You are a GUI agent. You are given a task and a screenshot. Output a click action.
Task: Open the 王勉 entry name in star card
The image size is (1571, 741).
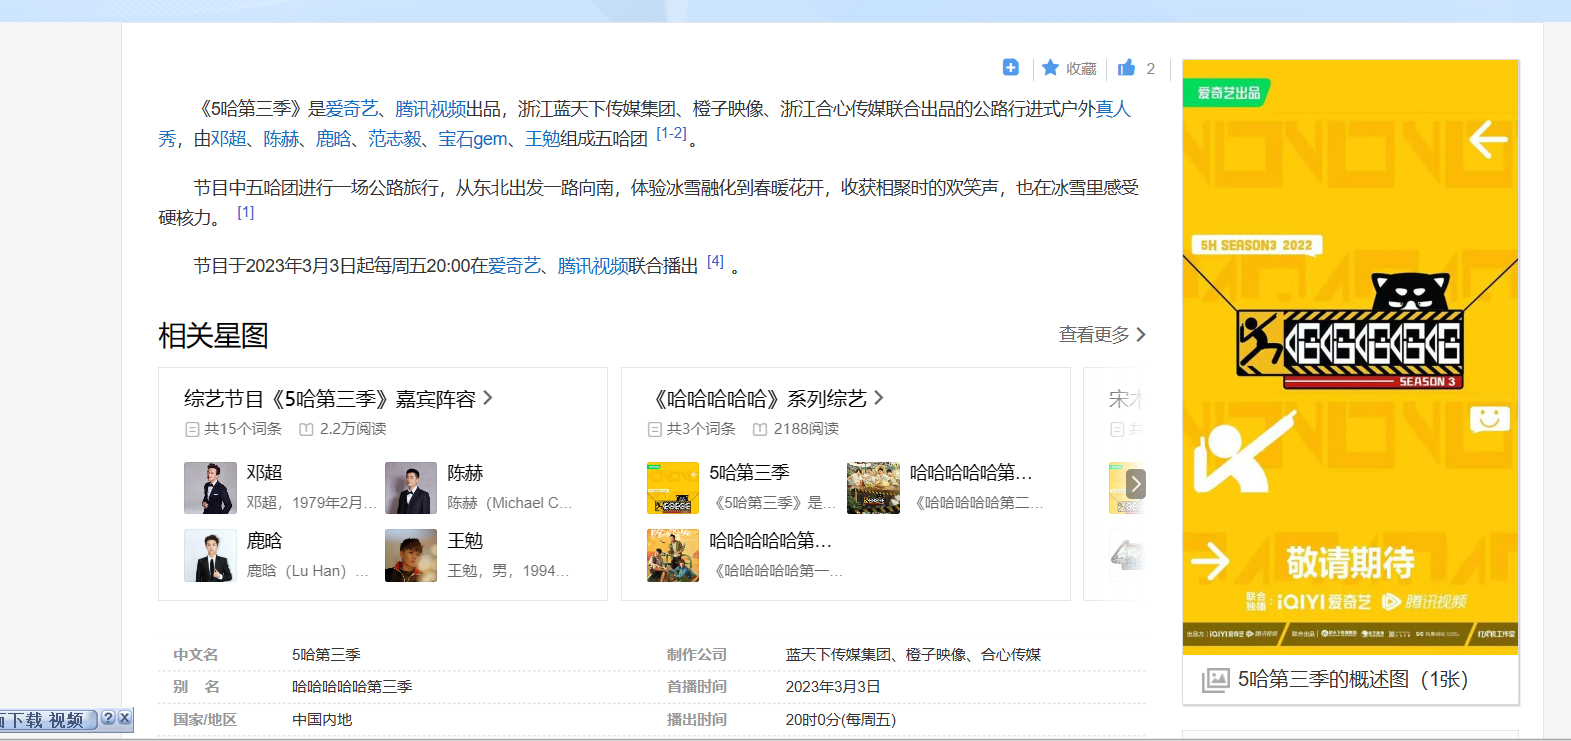pyautogui.click(x=465, y=541)
